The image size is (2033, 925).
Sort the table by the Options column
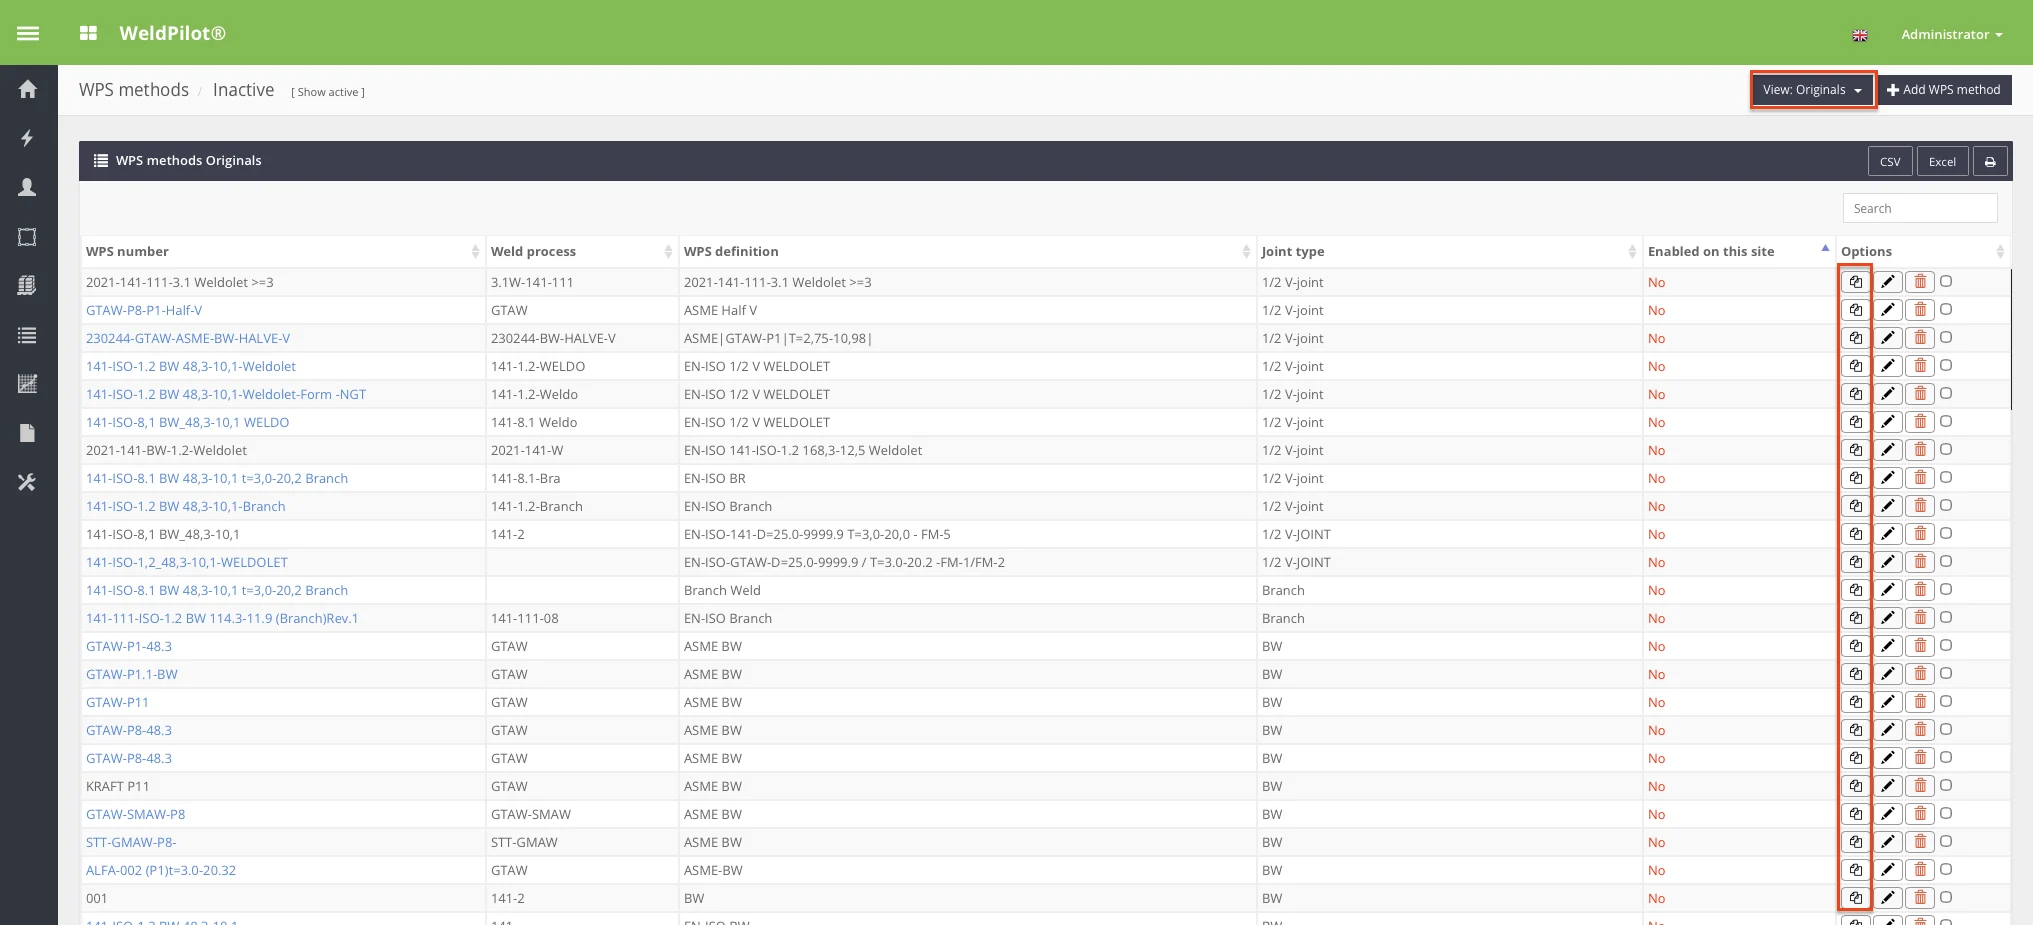(1923, 252)
